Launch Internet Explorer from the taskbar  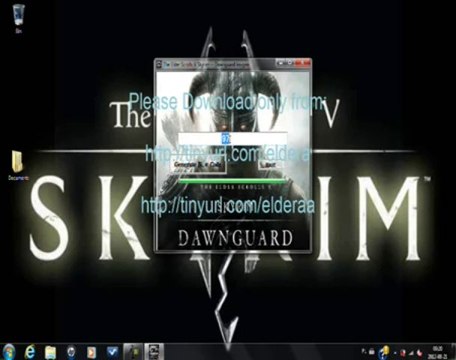point(30,352)
